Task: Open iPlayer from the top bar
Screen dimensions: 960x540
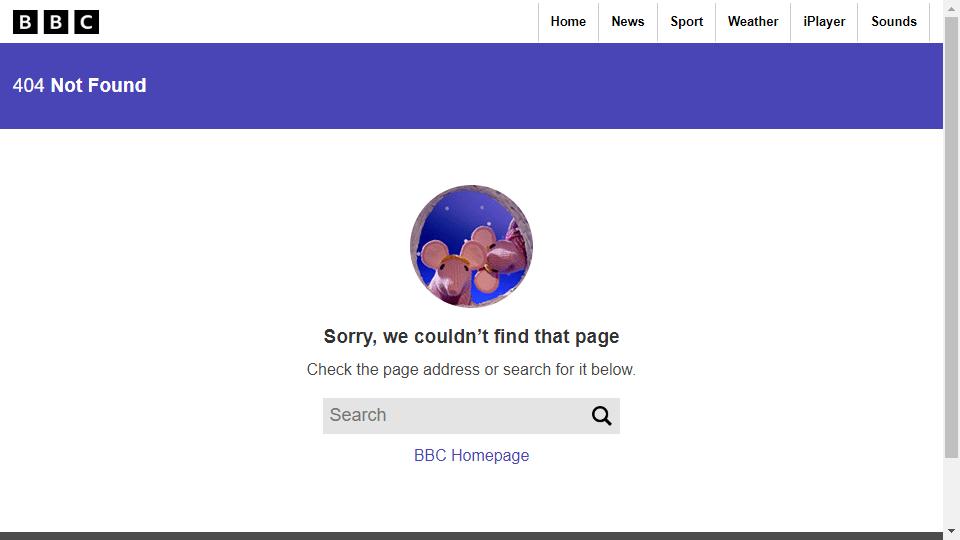Action: (x=824, y=21)
